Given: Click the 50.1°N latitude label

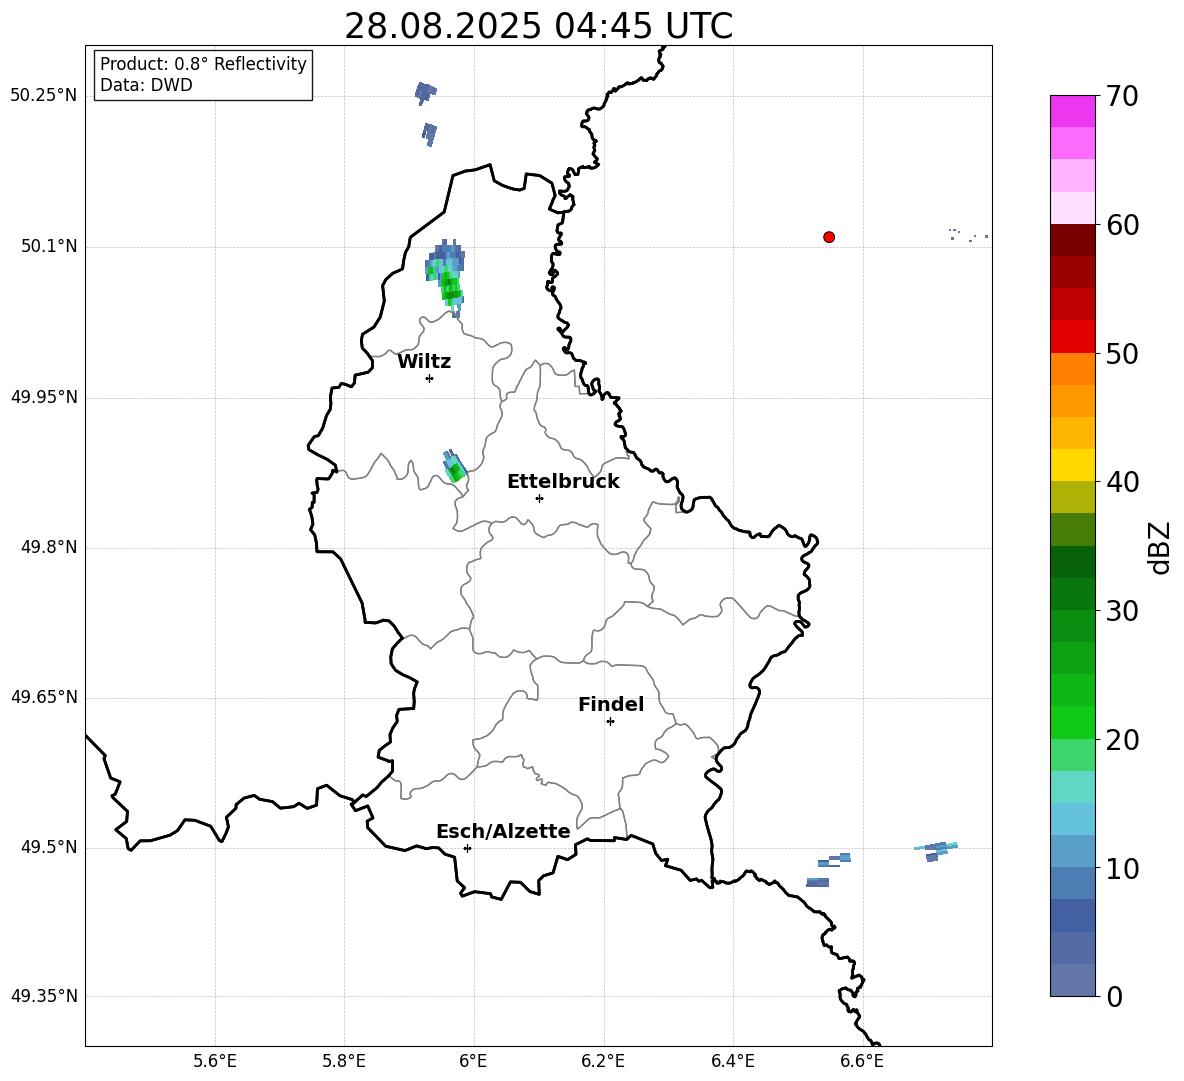Looking at the screenshot, I should pyautogui.click(x=49, y=247).
